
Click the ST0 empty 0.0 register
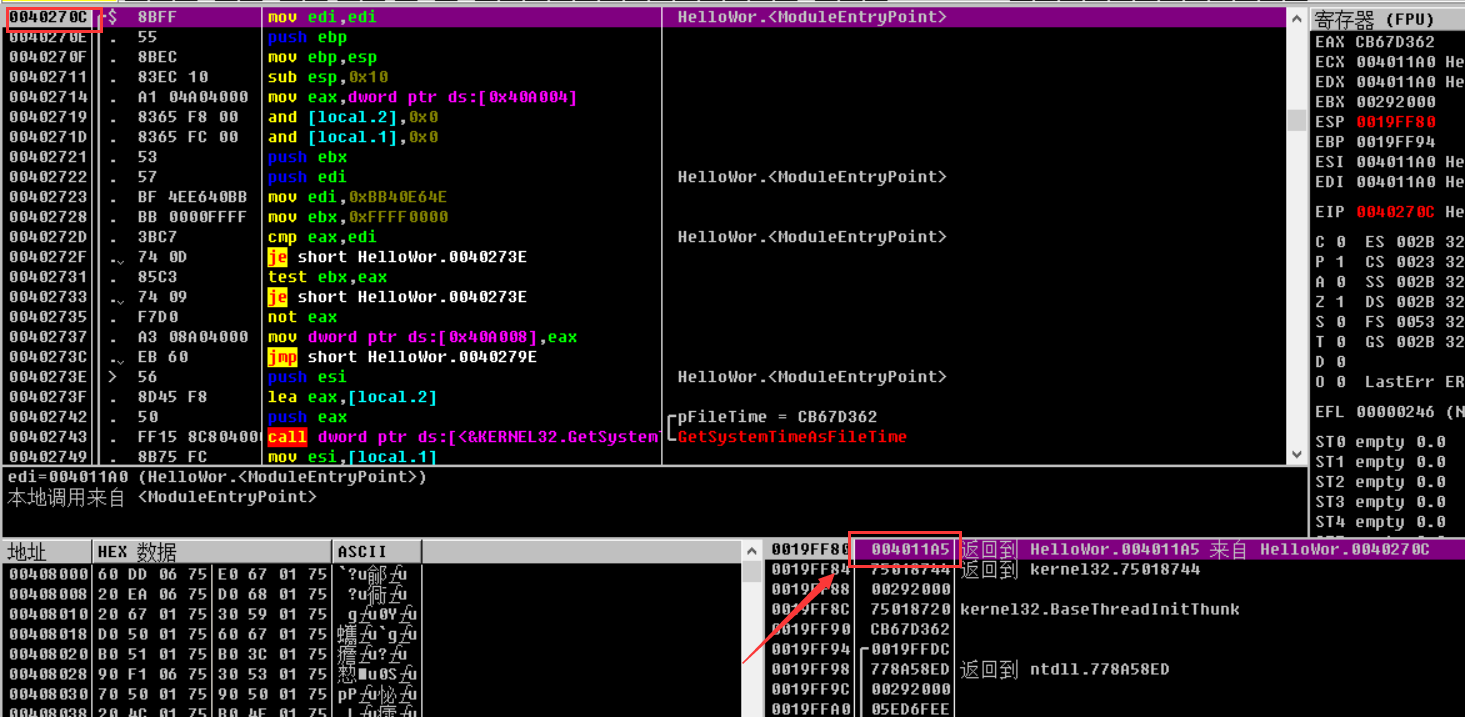pyautogui.click(x=1381, y=442)
